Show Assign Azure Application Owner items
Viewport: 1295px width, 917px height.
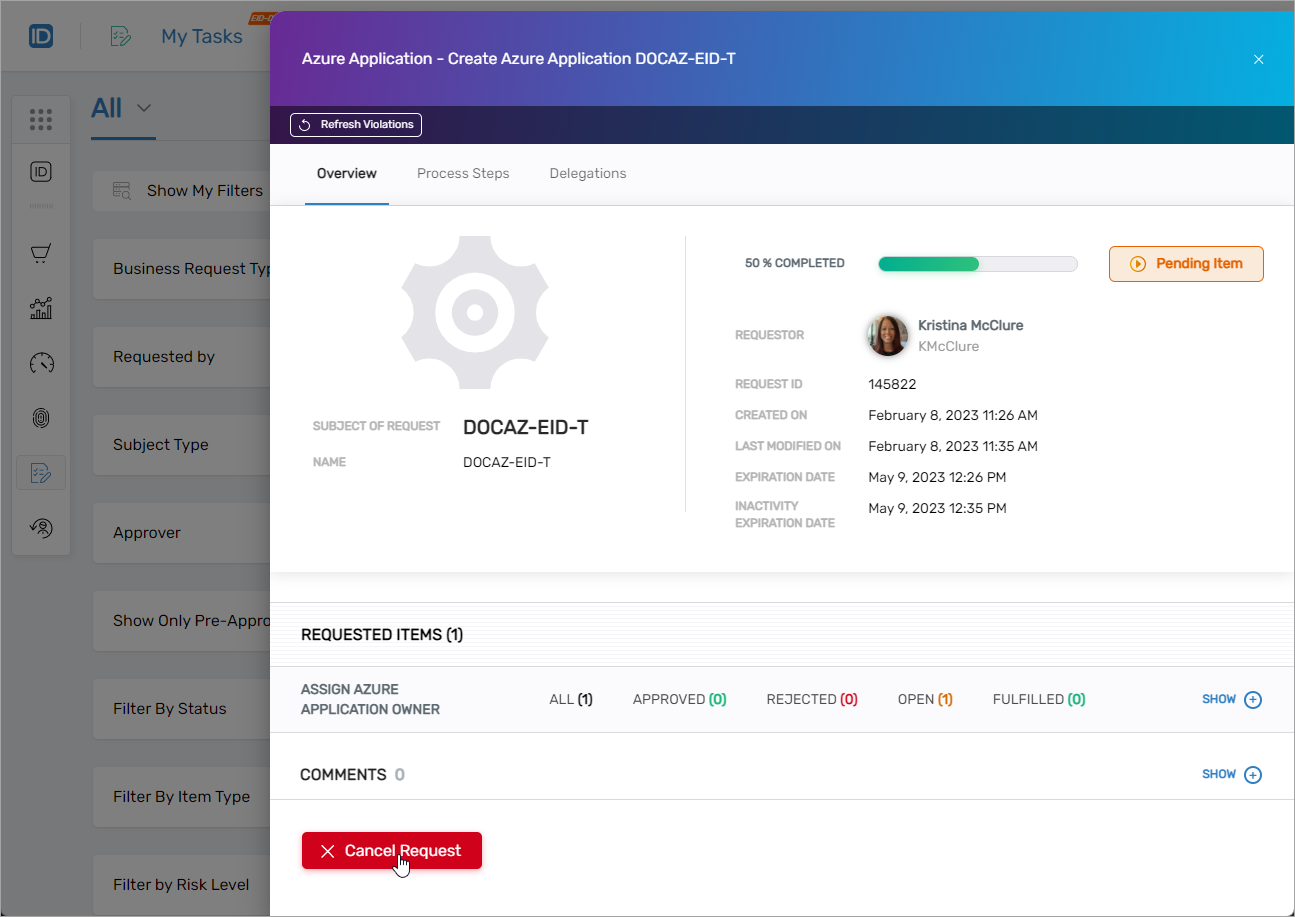coord(1231,699)
